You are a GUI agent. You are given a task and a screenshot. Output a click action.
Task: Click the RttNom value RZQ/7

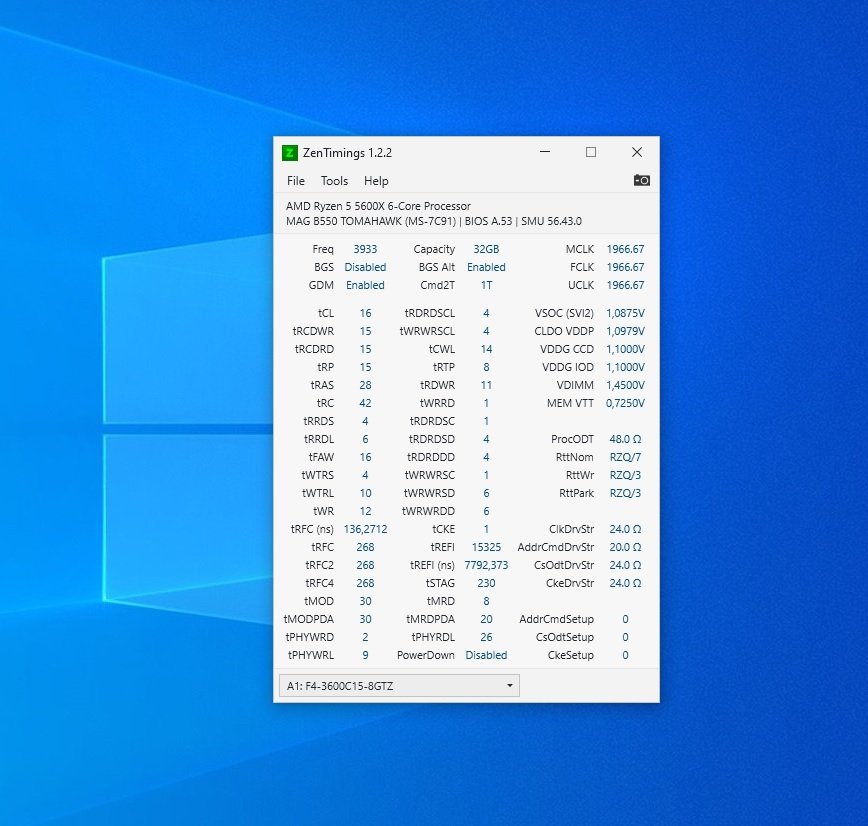625,457
